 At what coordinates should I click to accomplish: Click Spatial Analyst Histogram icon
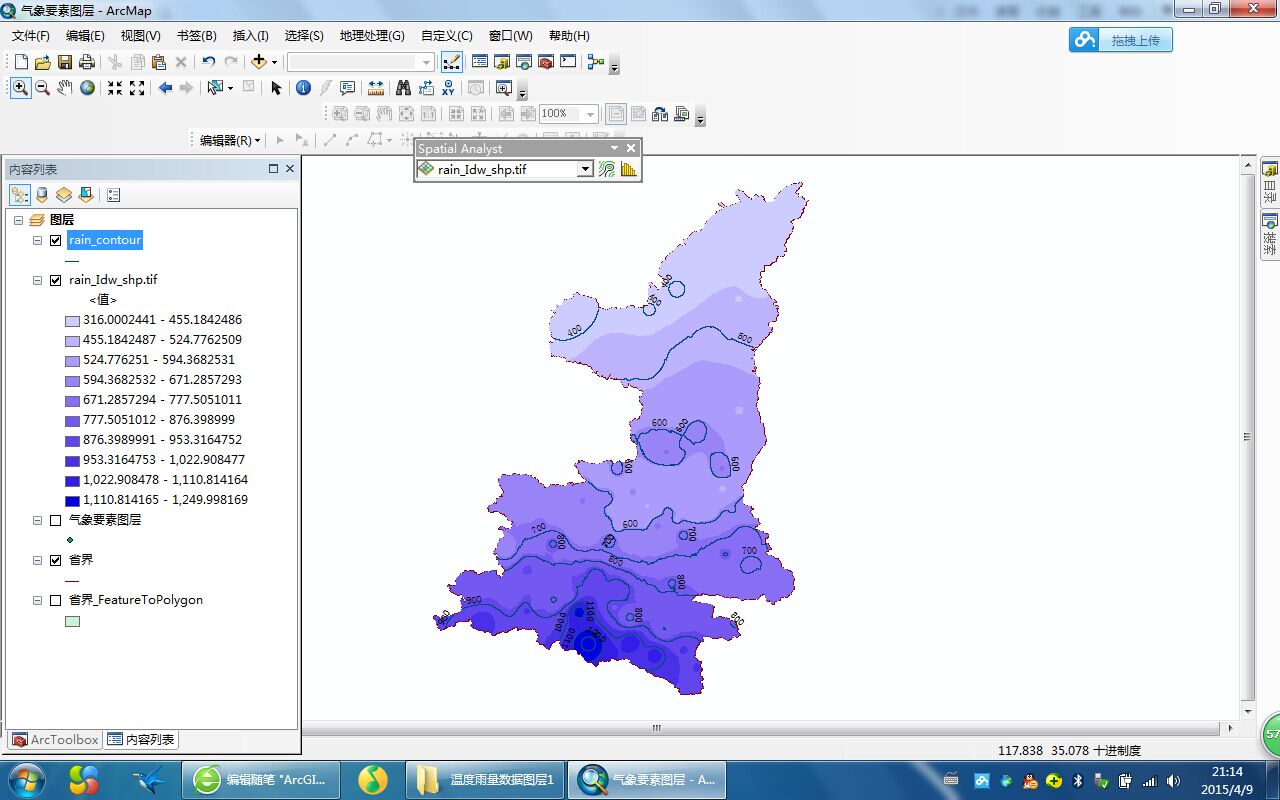tap(628, 169)
